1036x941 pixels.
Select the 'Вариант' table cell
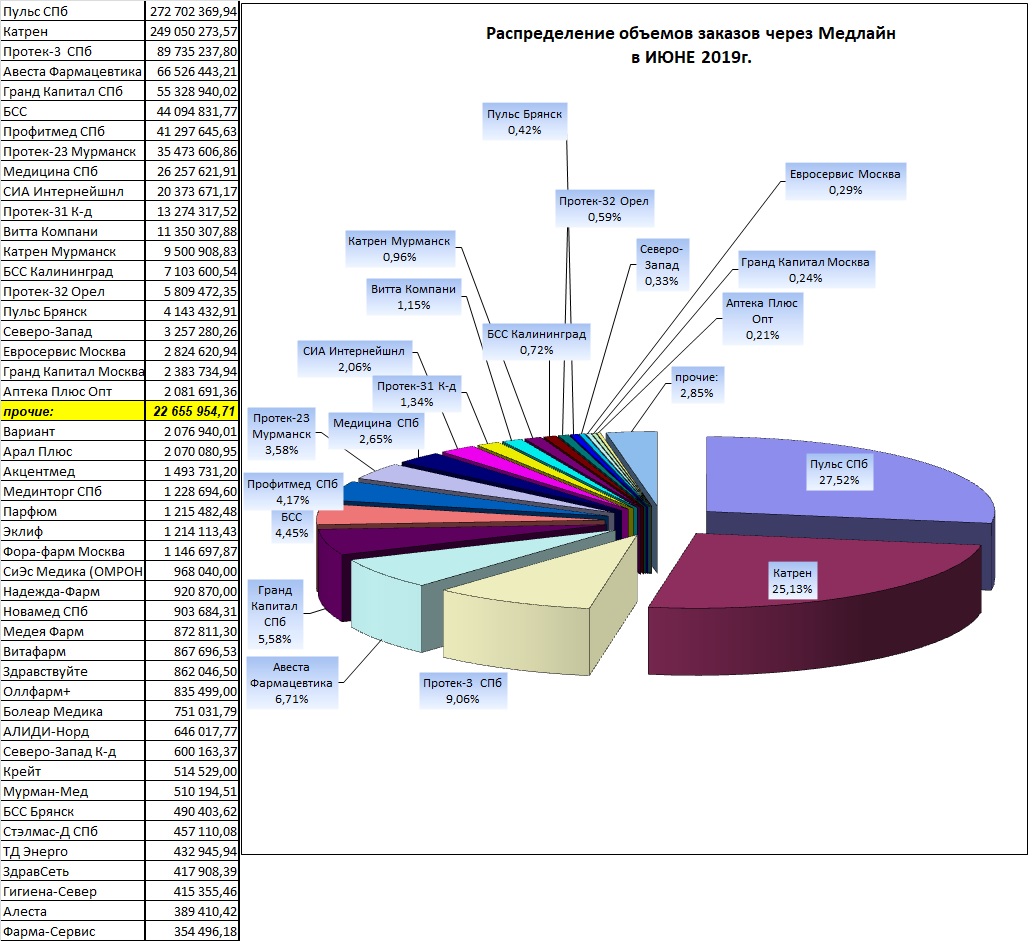pos(73,431)
